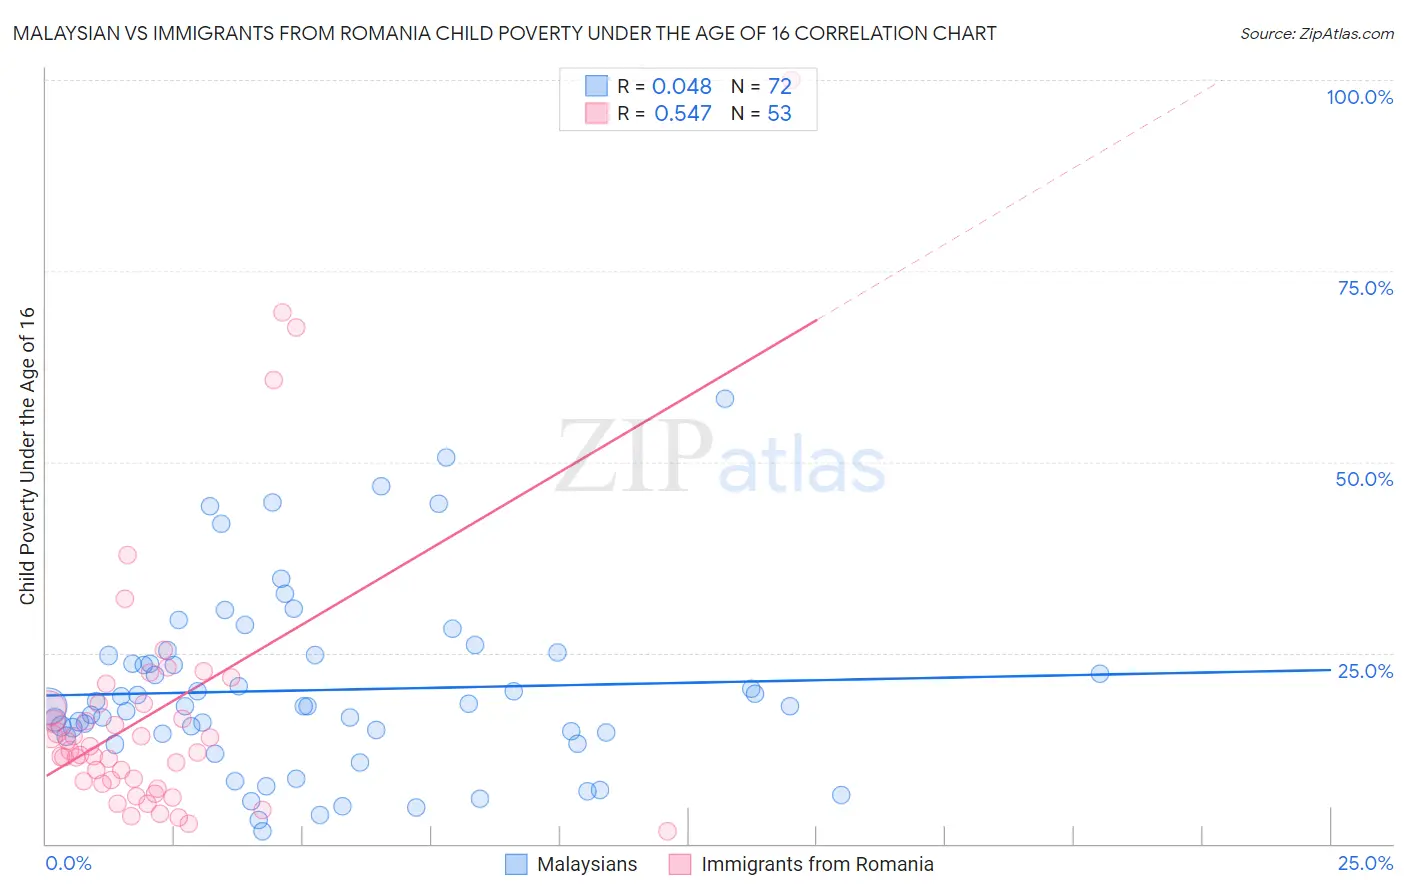This screenshot has width=1406, height=892.
Task: Click the Child Poverty y-axis title
Action: [28, 456]
